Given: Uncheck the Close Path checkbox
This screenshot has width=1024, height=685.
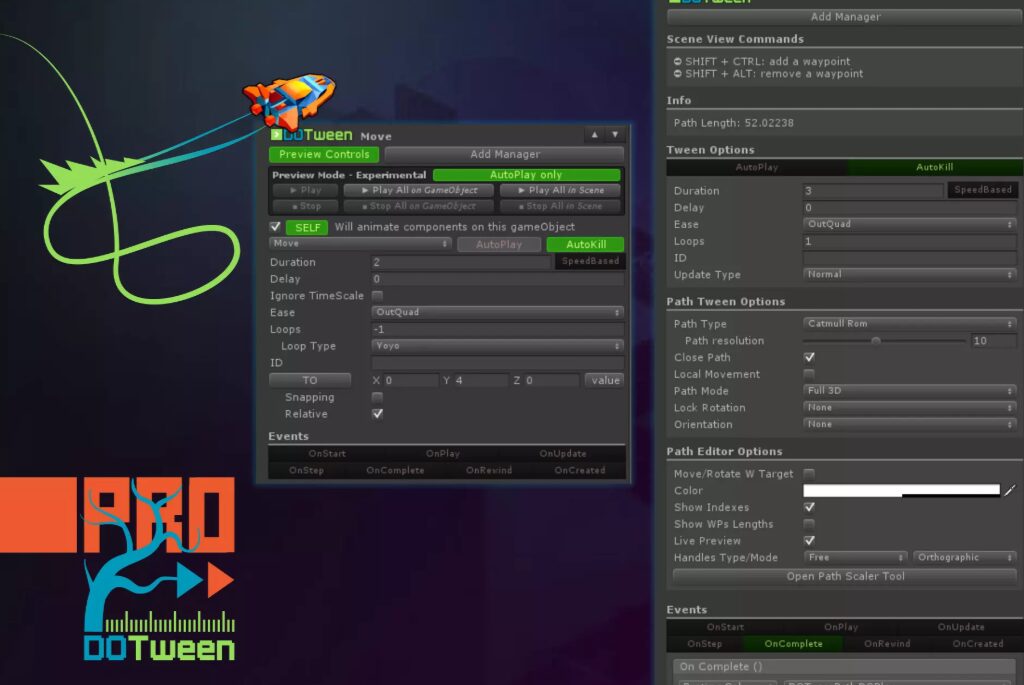Looking at the screenshot, I should (x=809, y=357).
